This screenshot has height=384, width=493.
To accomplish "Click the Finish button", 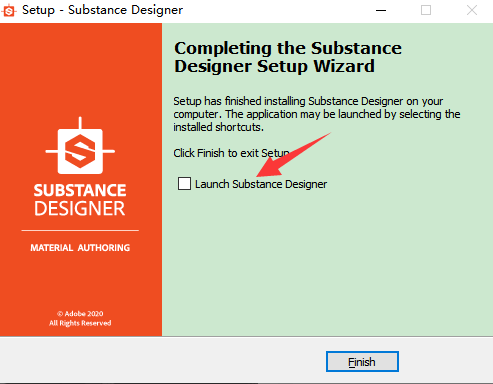I will 362,361.
